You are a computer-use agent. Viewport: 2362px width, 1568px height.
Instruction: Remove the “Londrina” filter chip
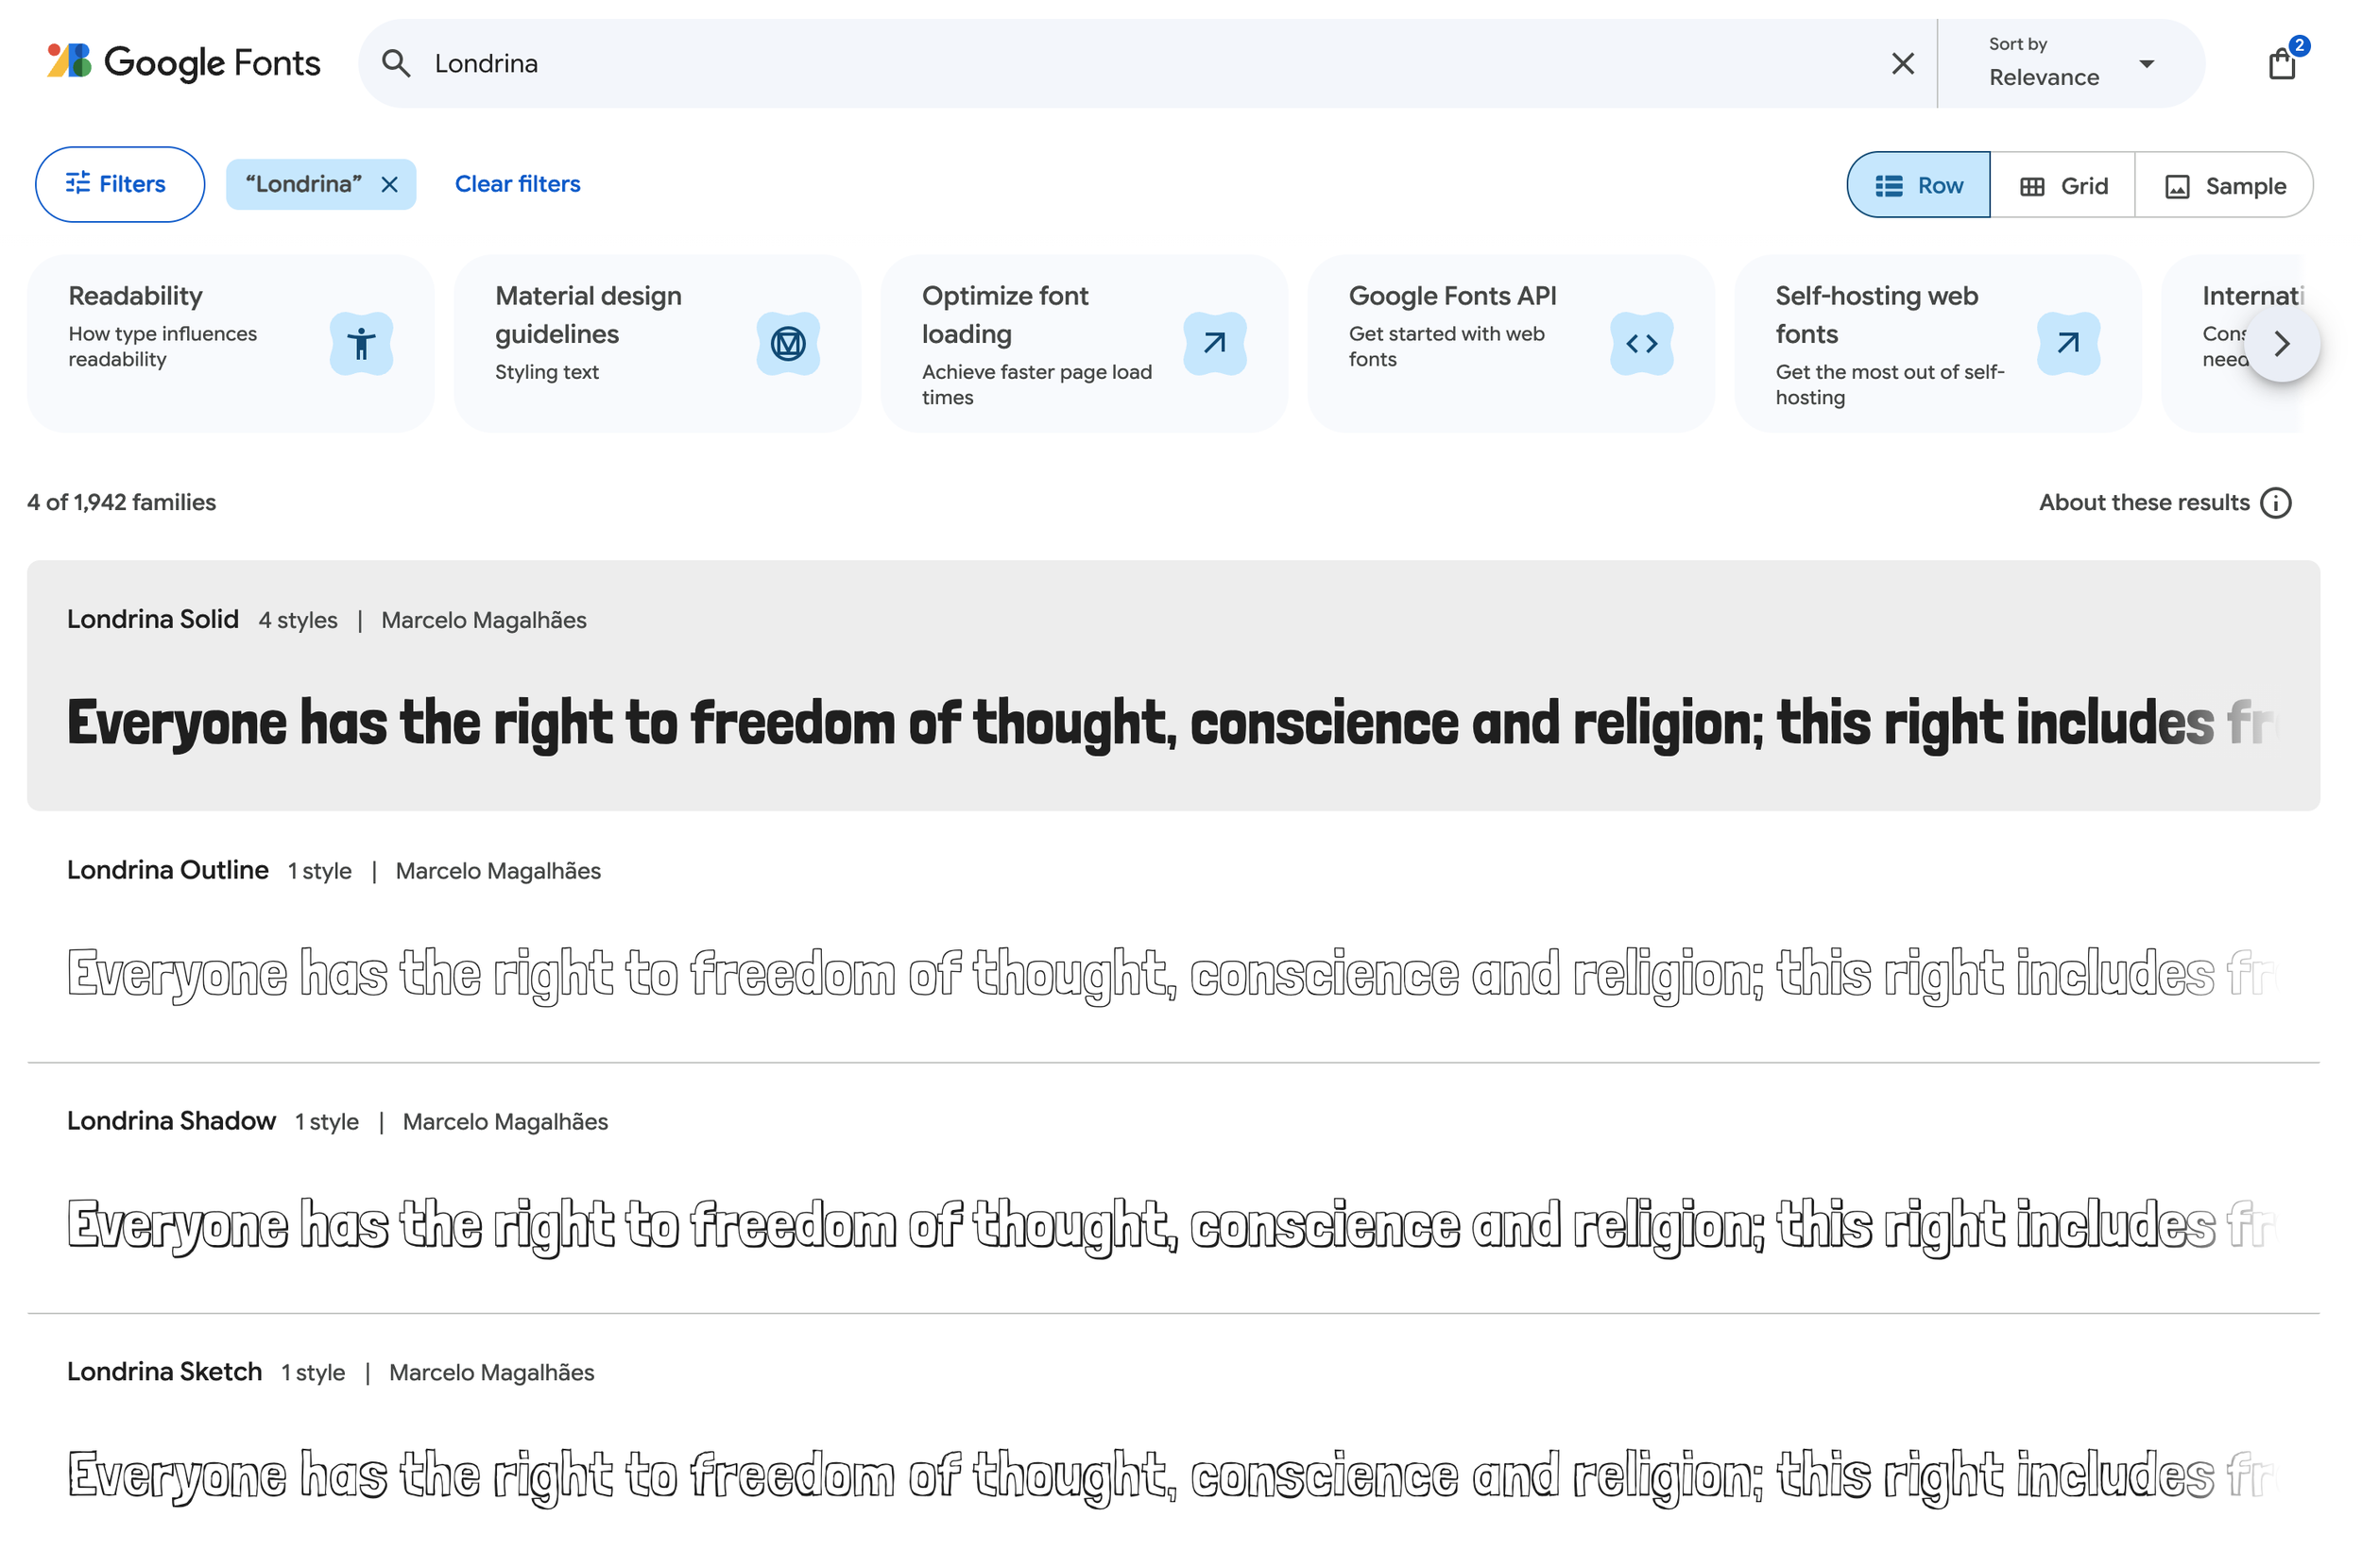390,185
